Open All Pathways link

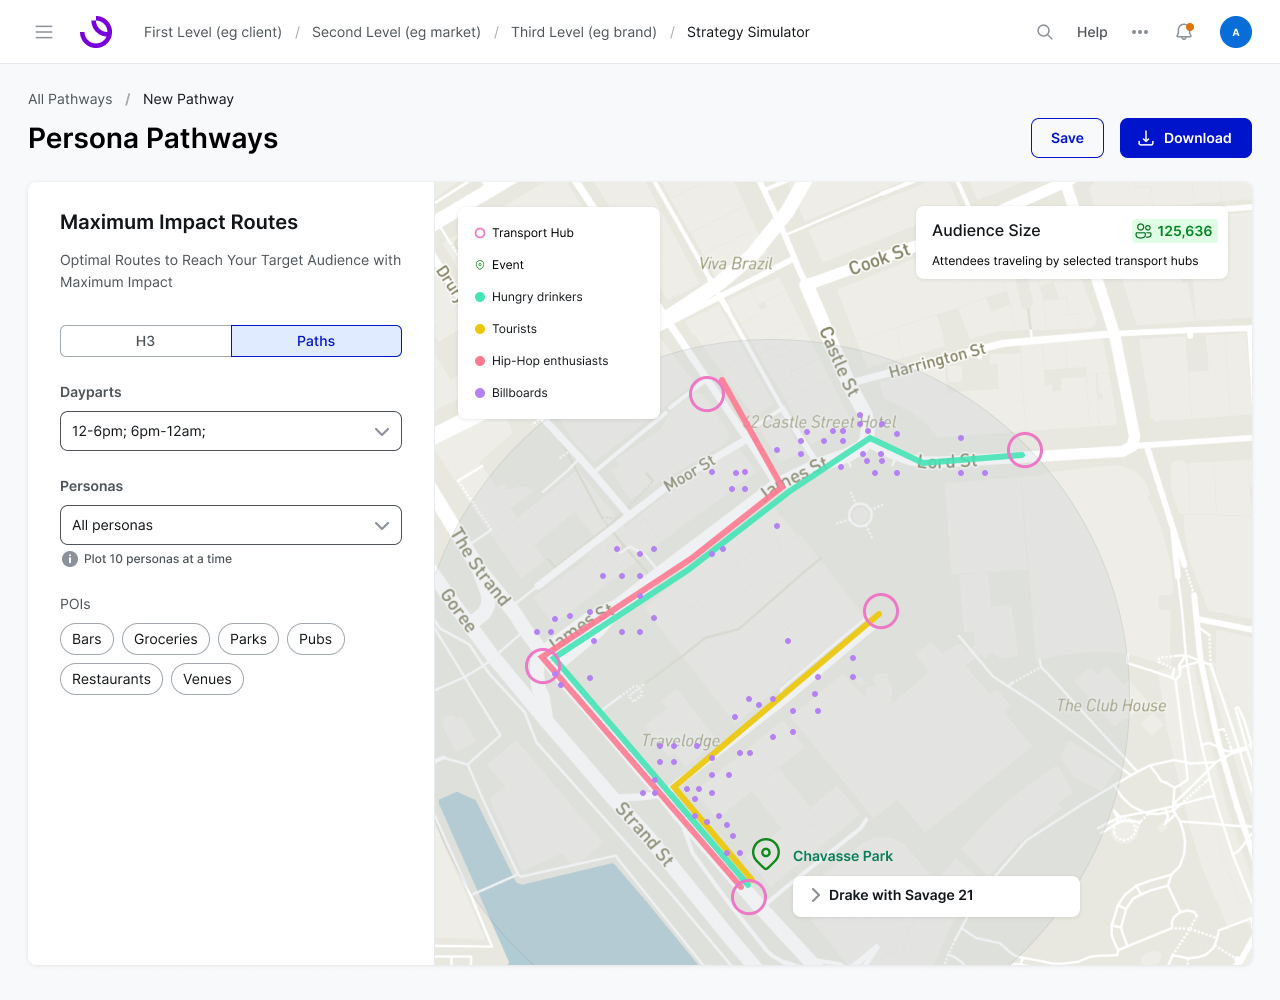(x=70, y=99)
